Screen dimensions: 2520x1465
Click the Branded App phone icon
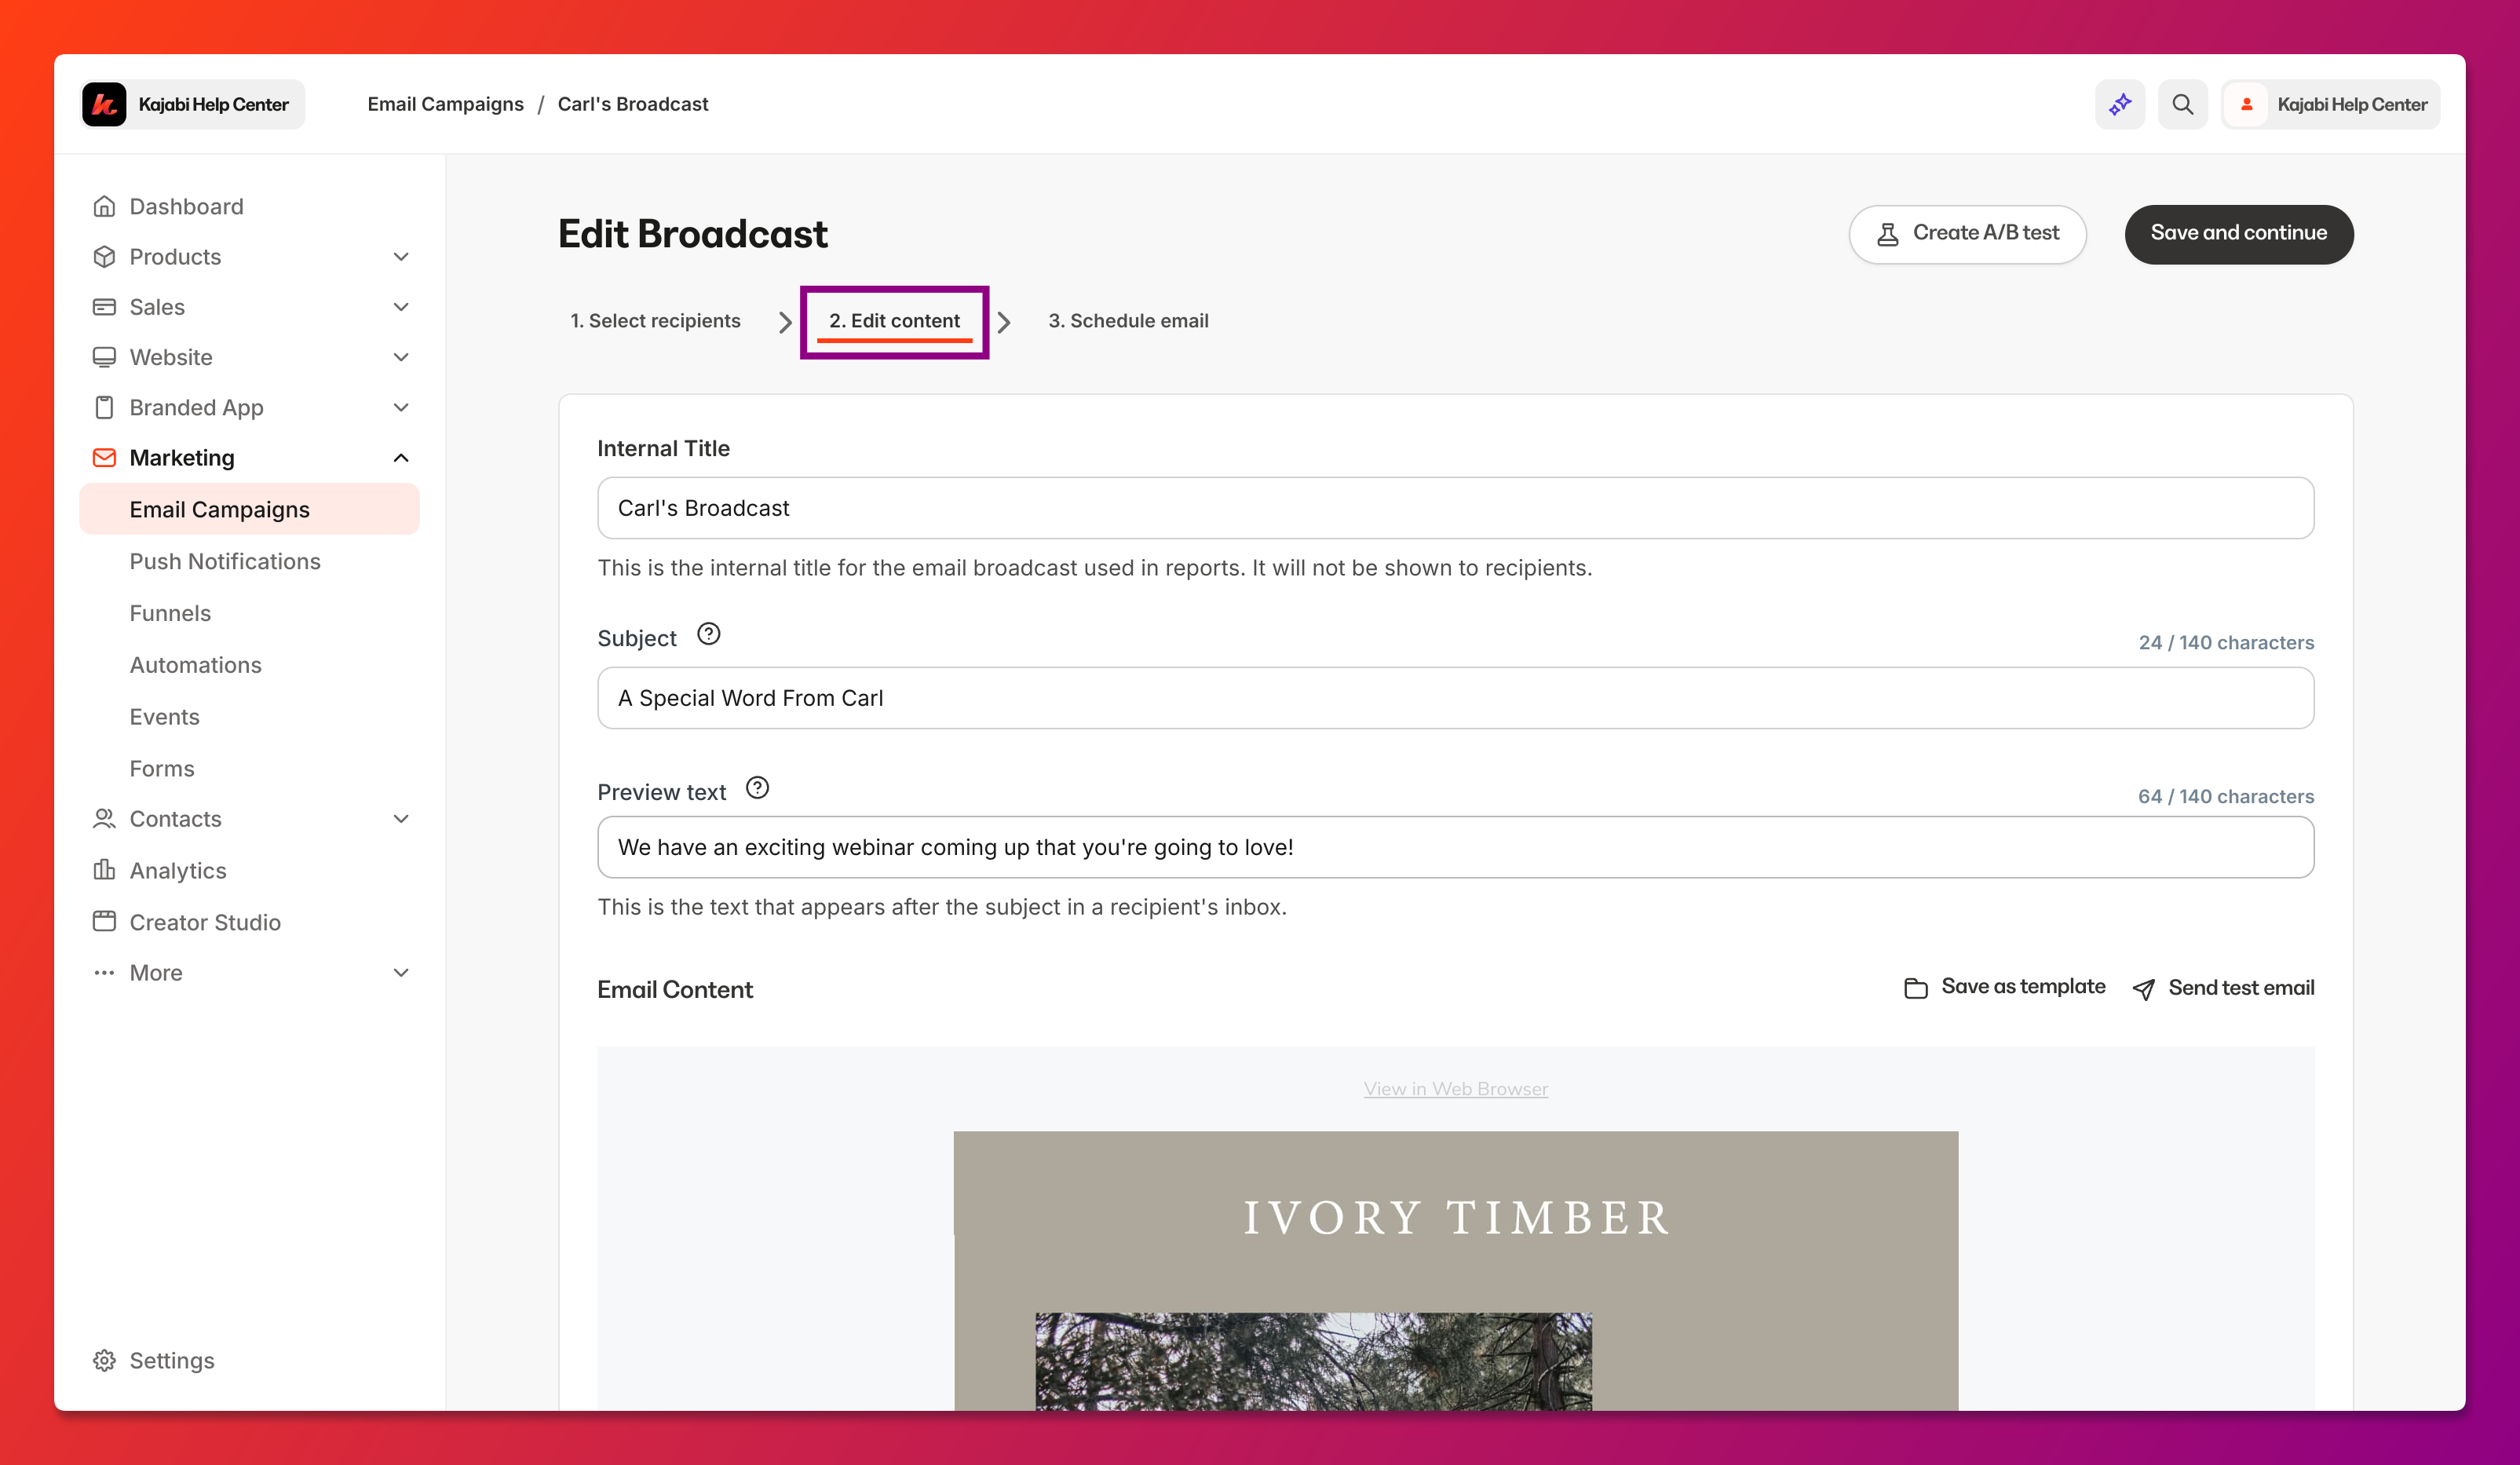(104, 407)
